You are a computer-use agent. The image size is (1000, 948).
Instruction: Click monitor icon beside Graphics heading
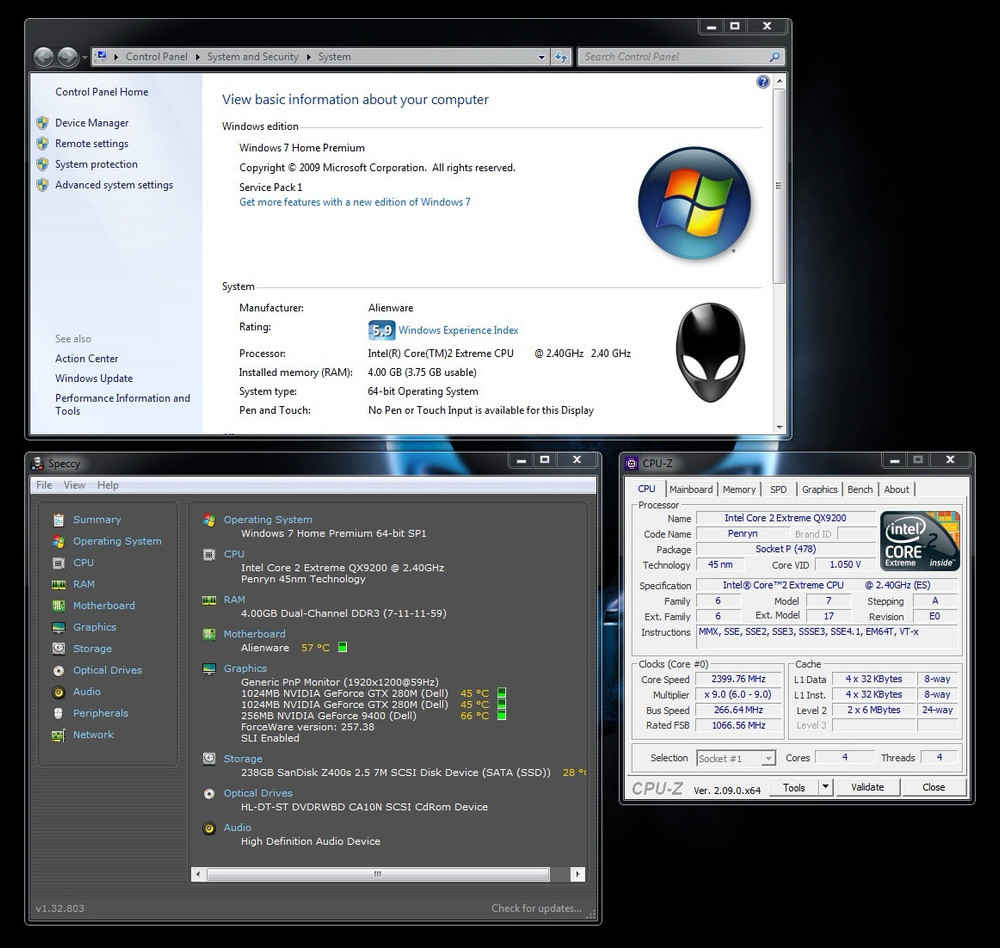[x=209, y=669]
